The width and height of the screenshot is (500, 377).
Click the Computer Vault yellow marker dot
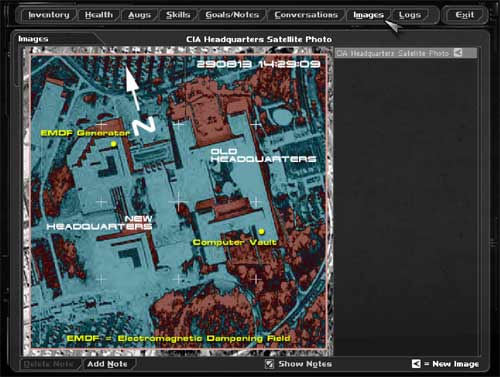262,231
